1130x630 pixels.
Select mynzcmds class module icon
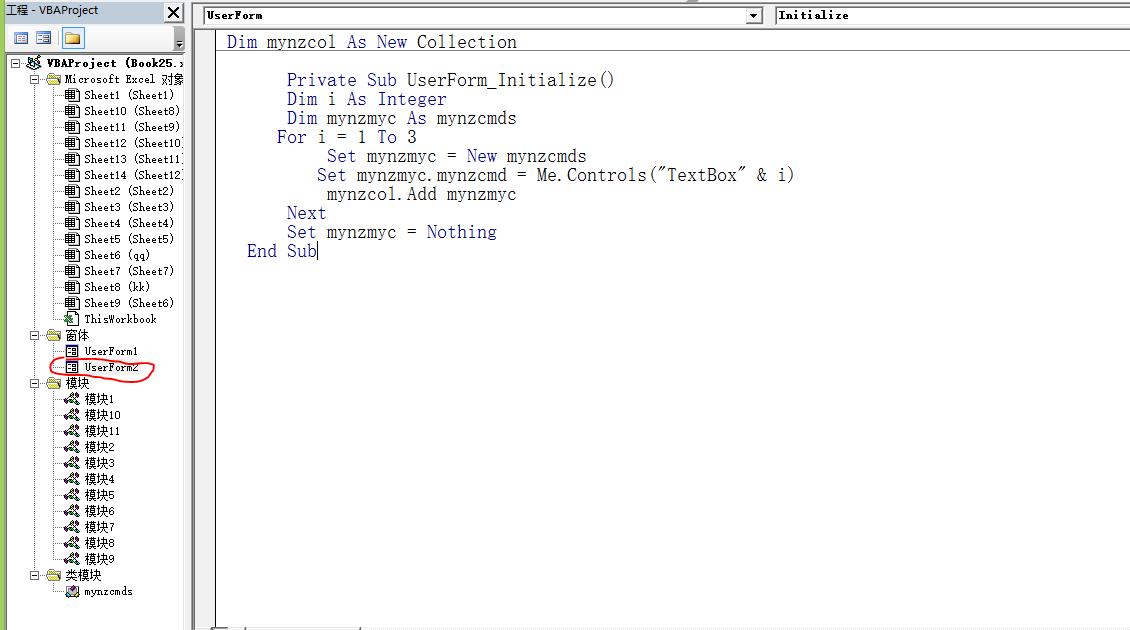[72, 591]
